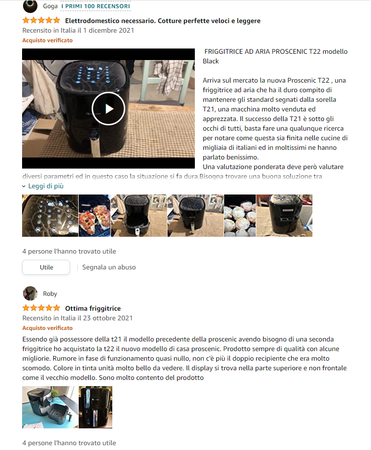371x450 pixels.
Task: Open Roby's dark fryer front photo
Action: pos(96,407)
